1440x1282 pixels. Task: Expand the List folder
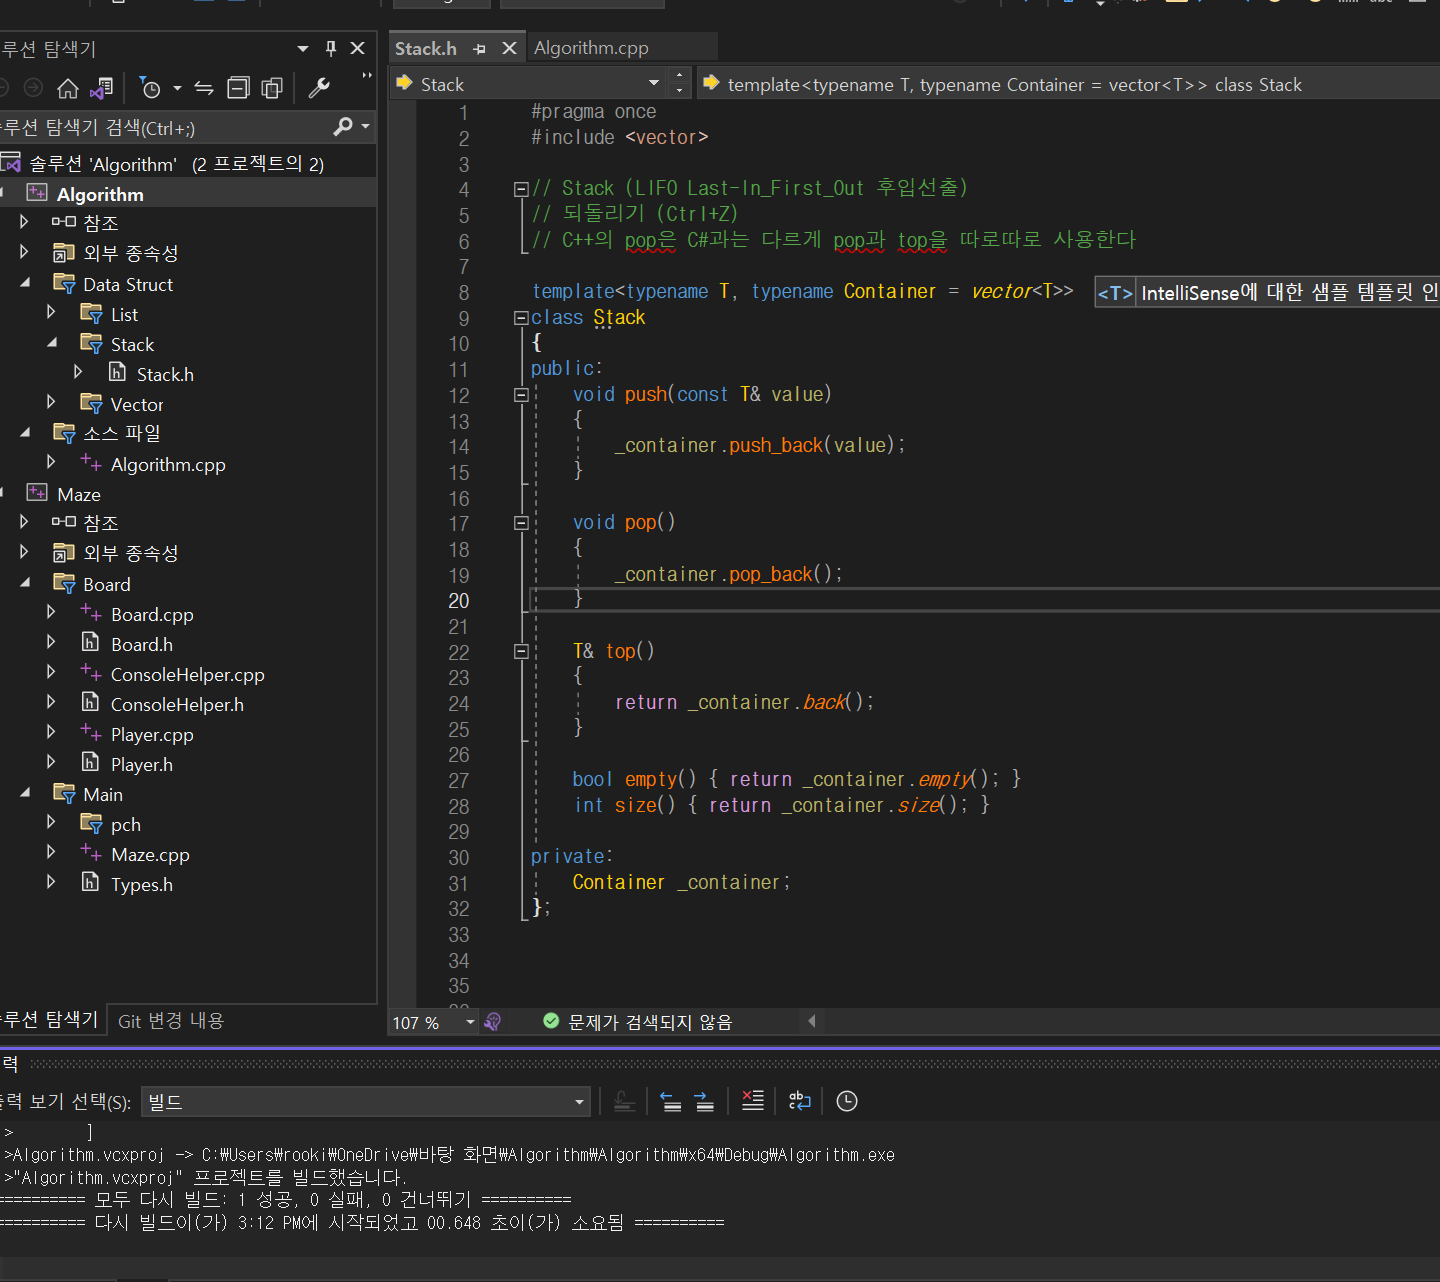tap(51, 313)
